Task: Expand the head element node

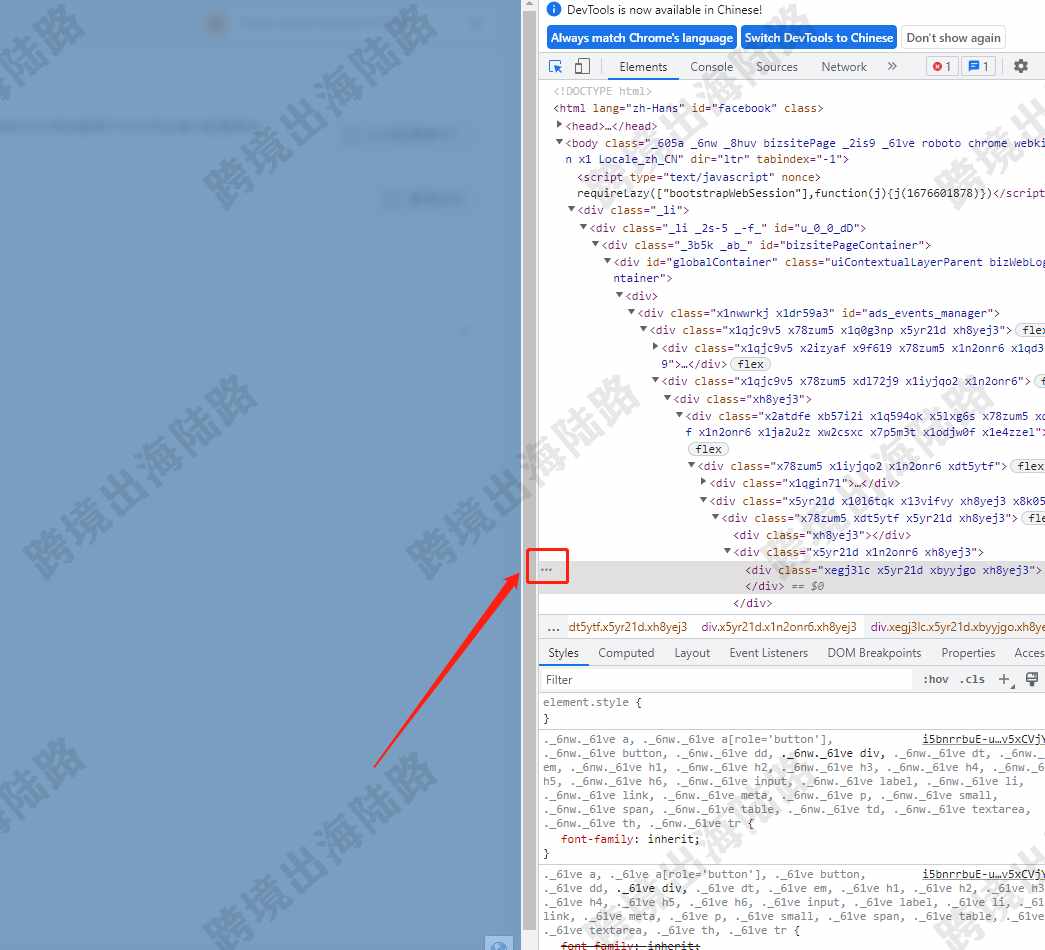Action: [559, 125]
